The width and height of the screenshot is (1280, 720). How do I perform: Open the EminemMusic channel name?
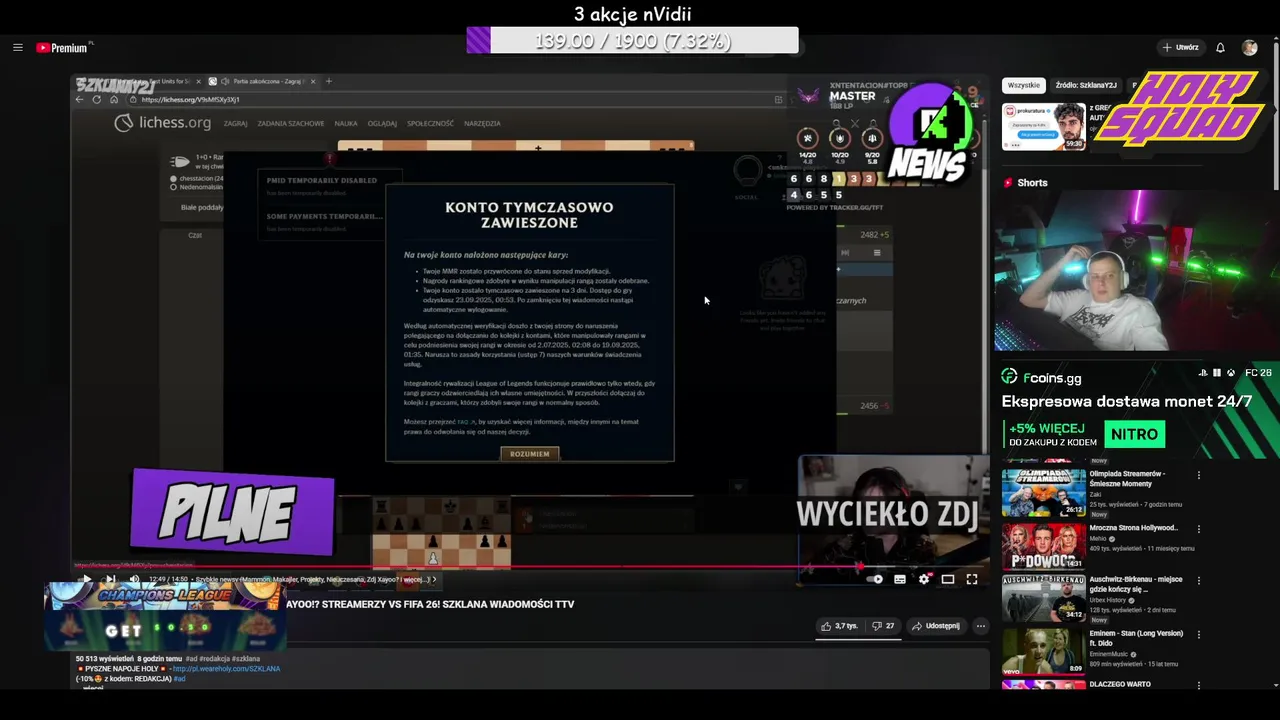coord(1110,654)
